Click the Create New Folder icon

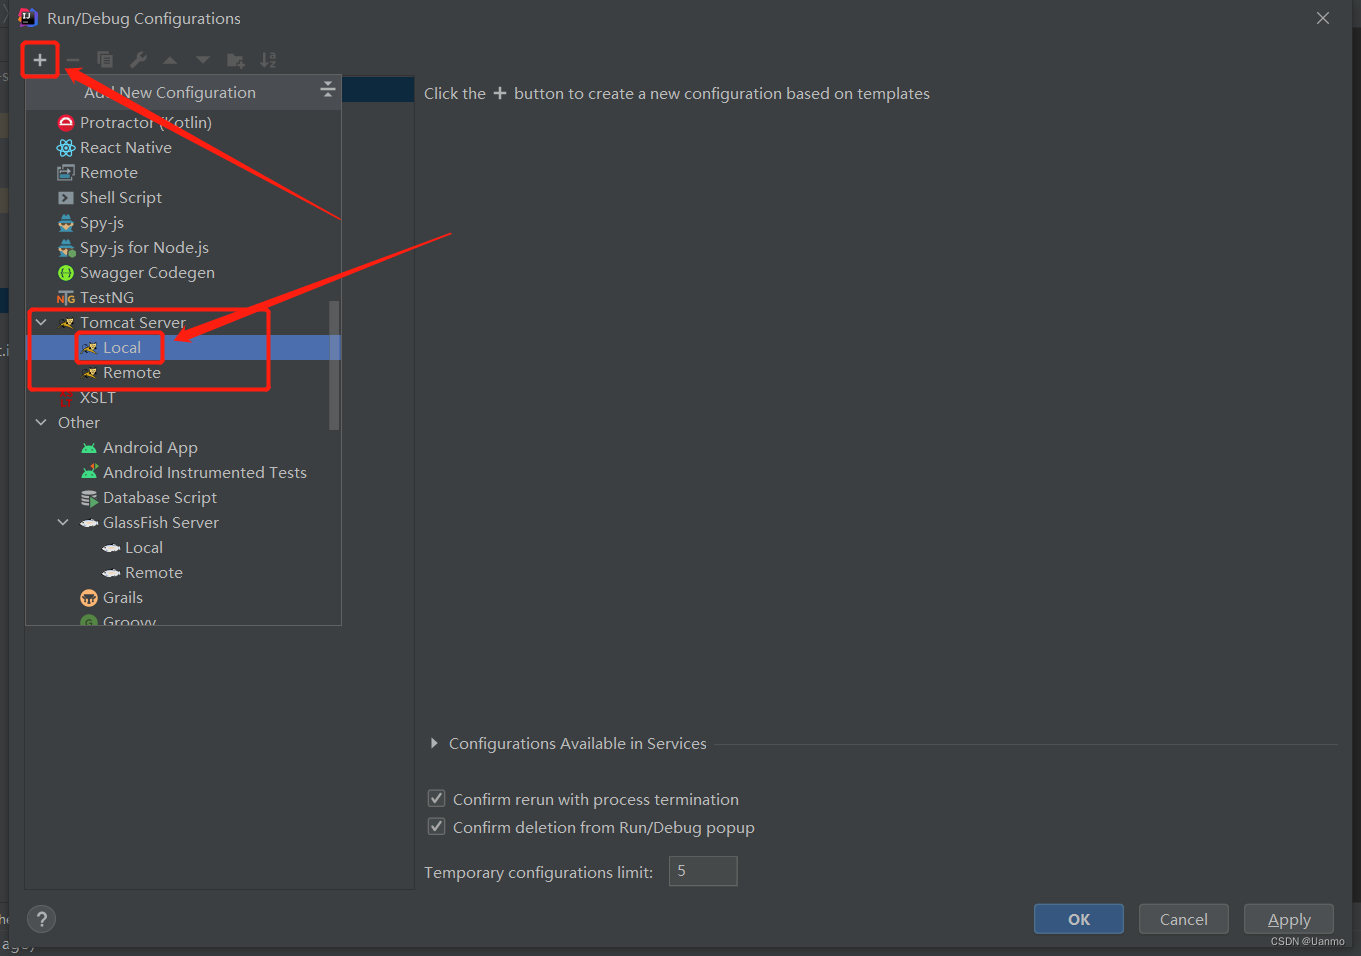(236, 60)
